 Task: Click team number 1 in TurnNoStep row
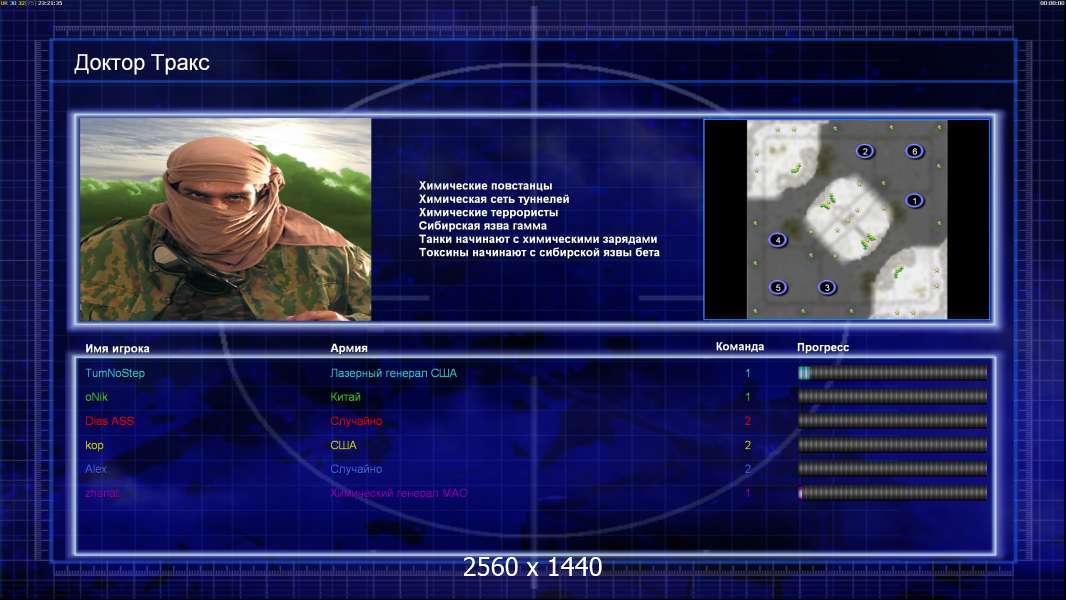747,373
